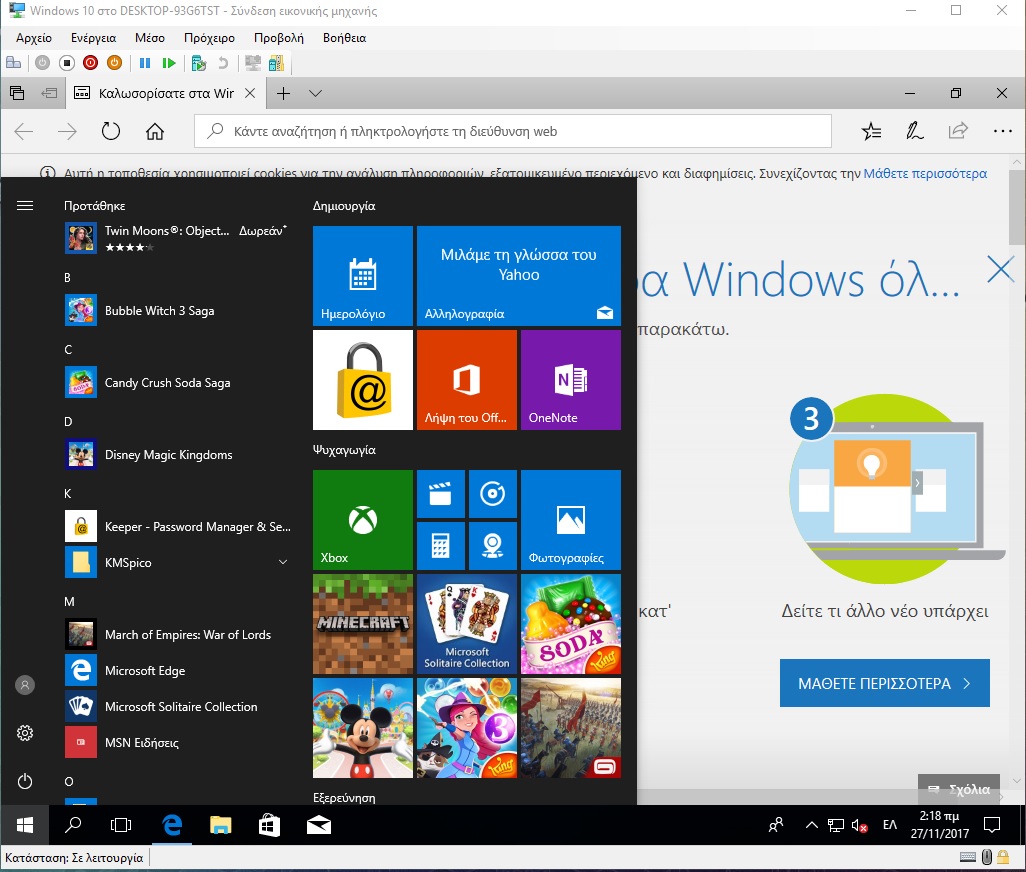The height and width of the screenshot is (872, 1026).
Task: Expand the Start menu hamburger navigation
Action: (25, 206)
